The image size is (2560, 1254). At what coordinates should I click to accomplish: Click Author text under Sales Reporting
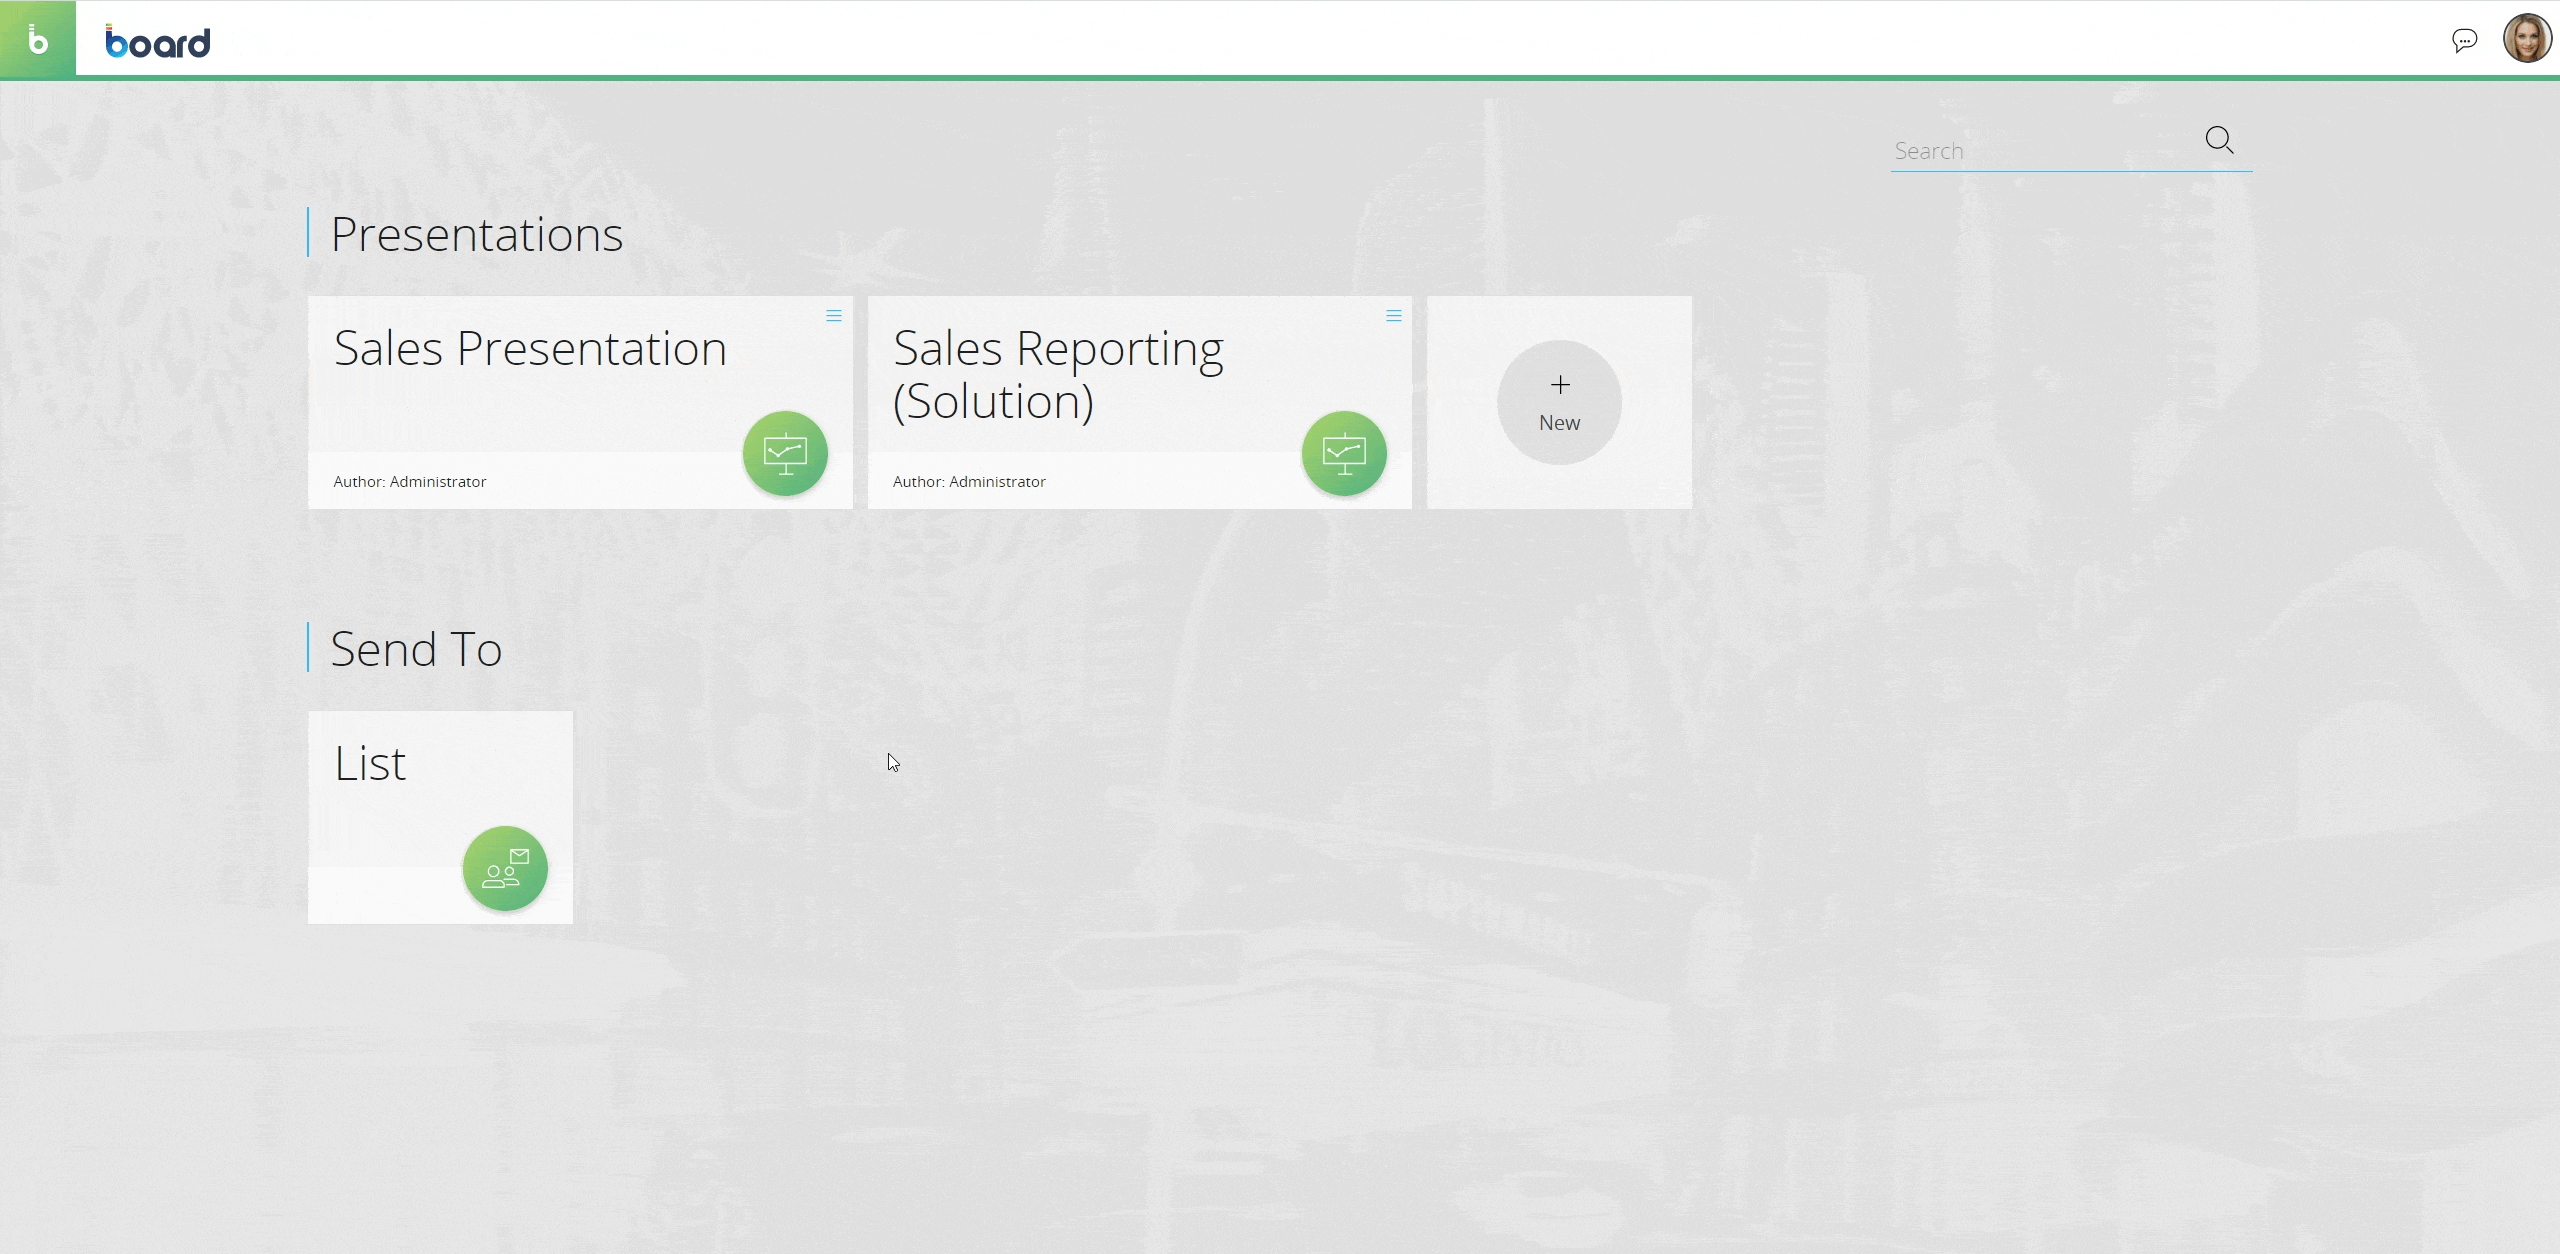point(969,482)
